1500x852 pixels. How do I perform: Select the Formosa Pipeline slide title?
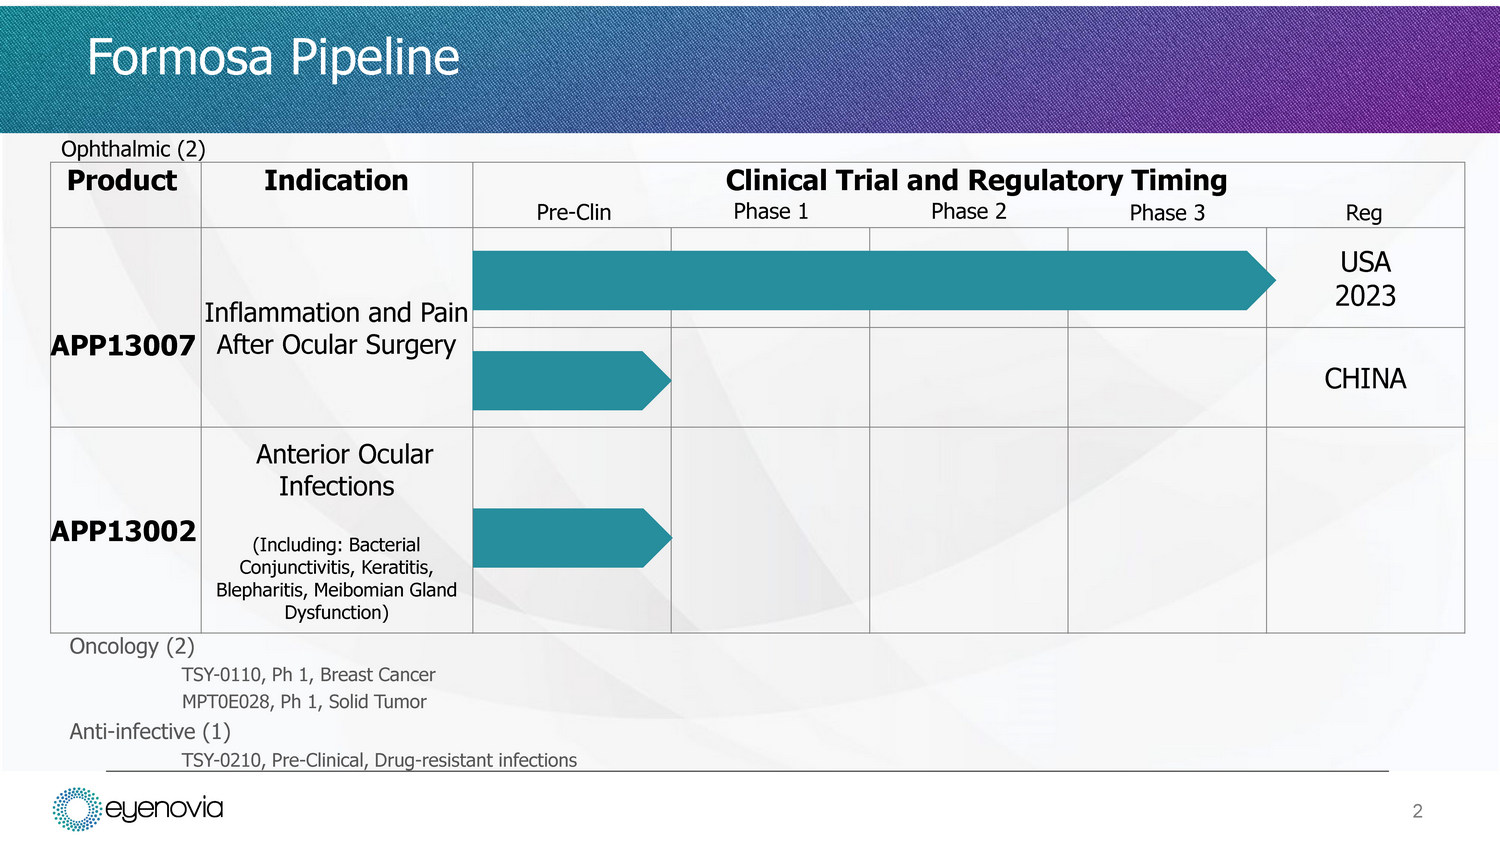pyautogui.click(x=273, y=57)
